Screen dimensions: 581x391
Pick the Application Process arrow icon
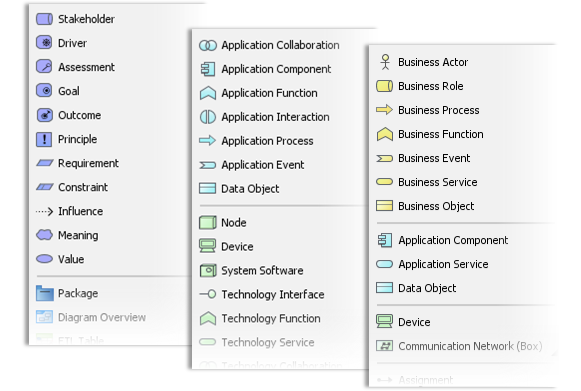click(x=208, y=141)
